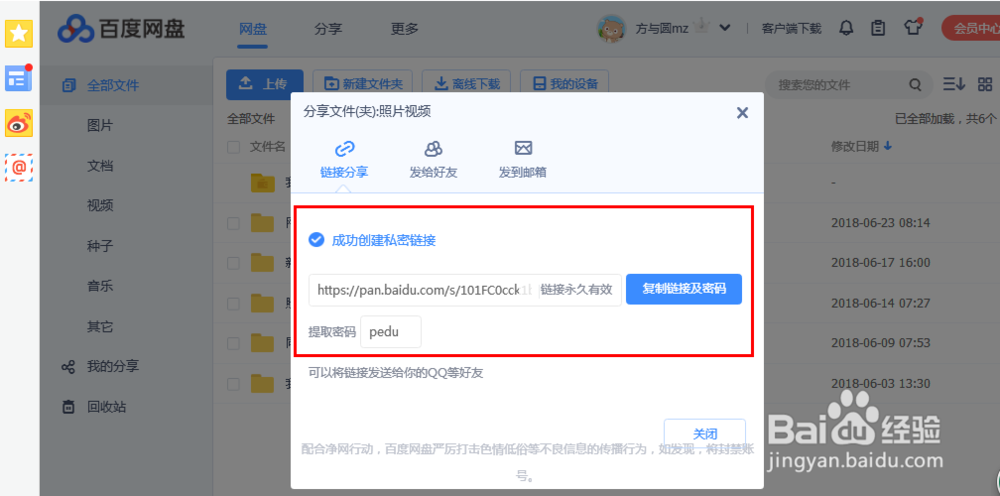Click the 客户端下载 link
Viewport: 1000px width, 496px height.
[791, 29]
